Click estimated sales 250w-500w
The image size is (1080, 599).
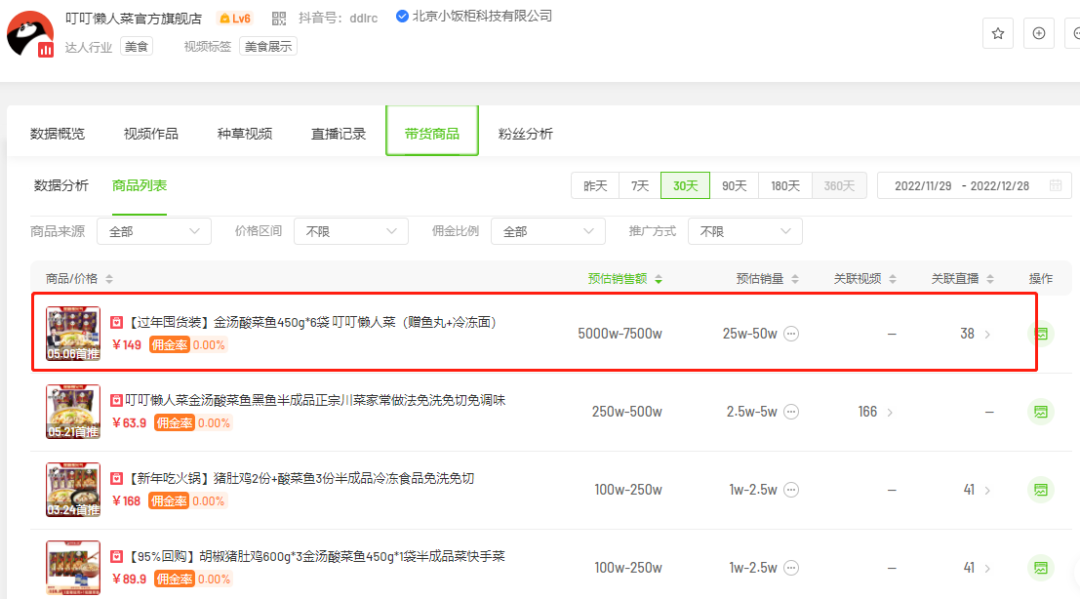(627, 412)
